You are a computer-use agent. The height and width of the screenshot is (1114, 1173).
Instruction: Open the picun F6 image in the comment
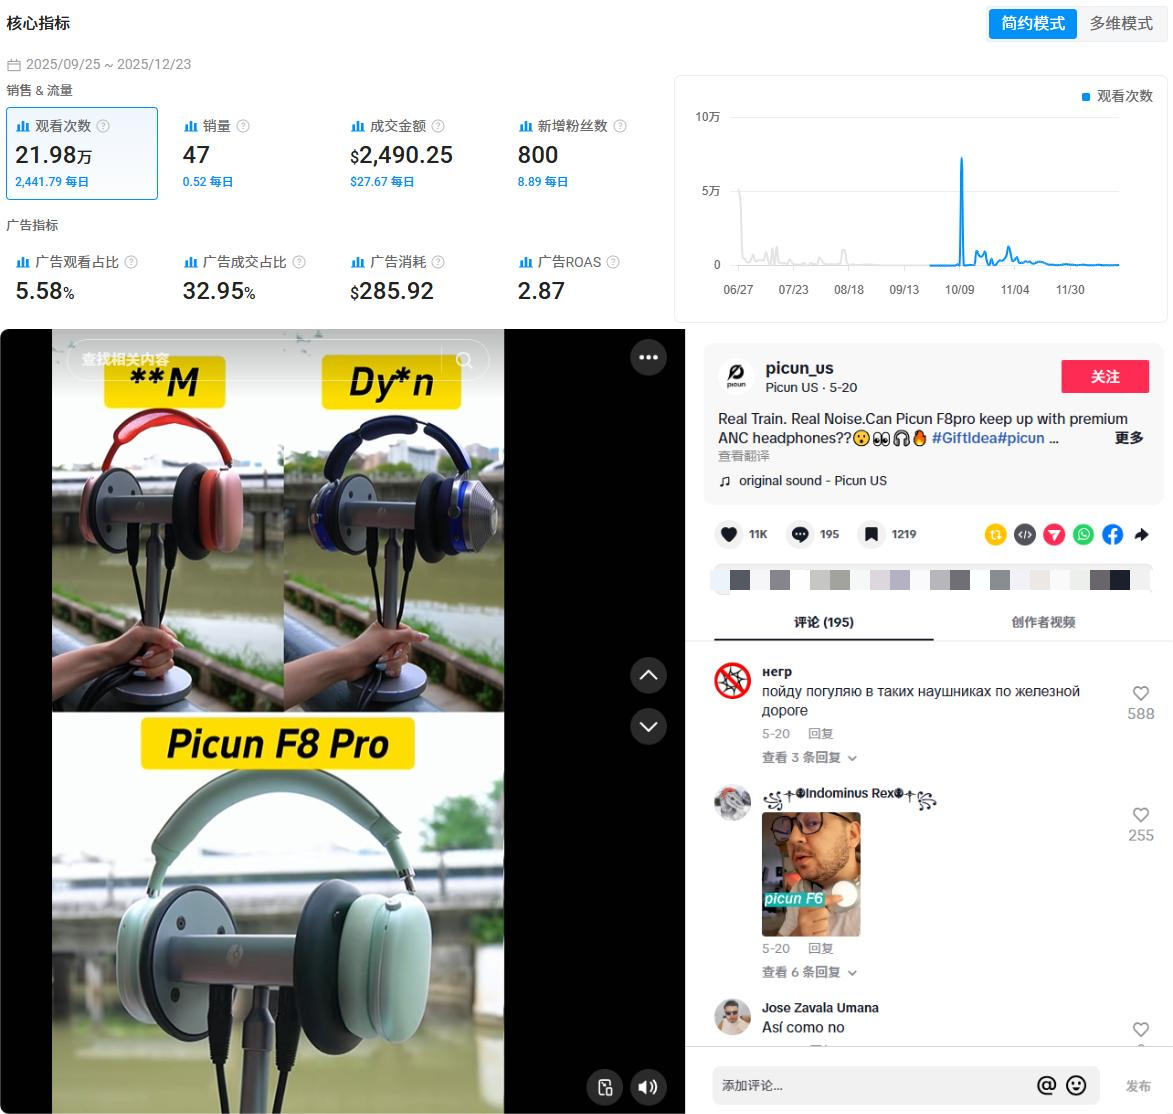click(x=810, y=874)
